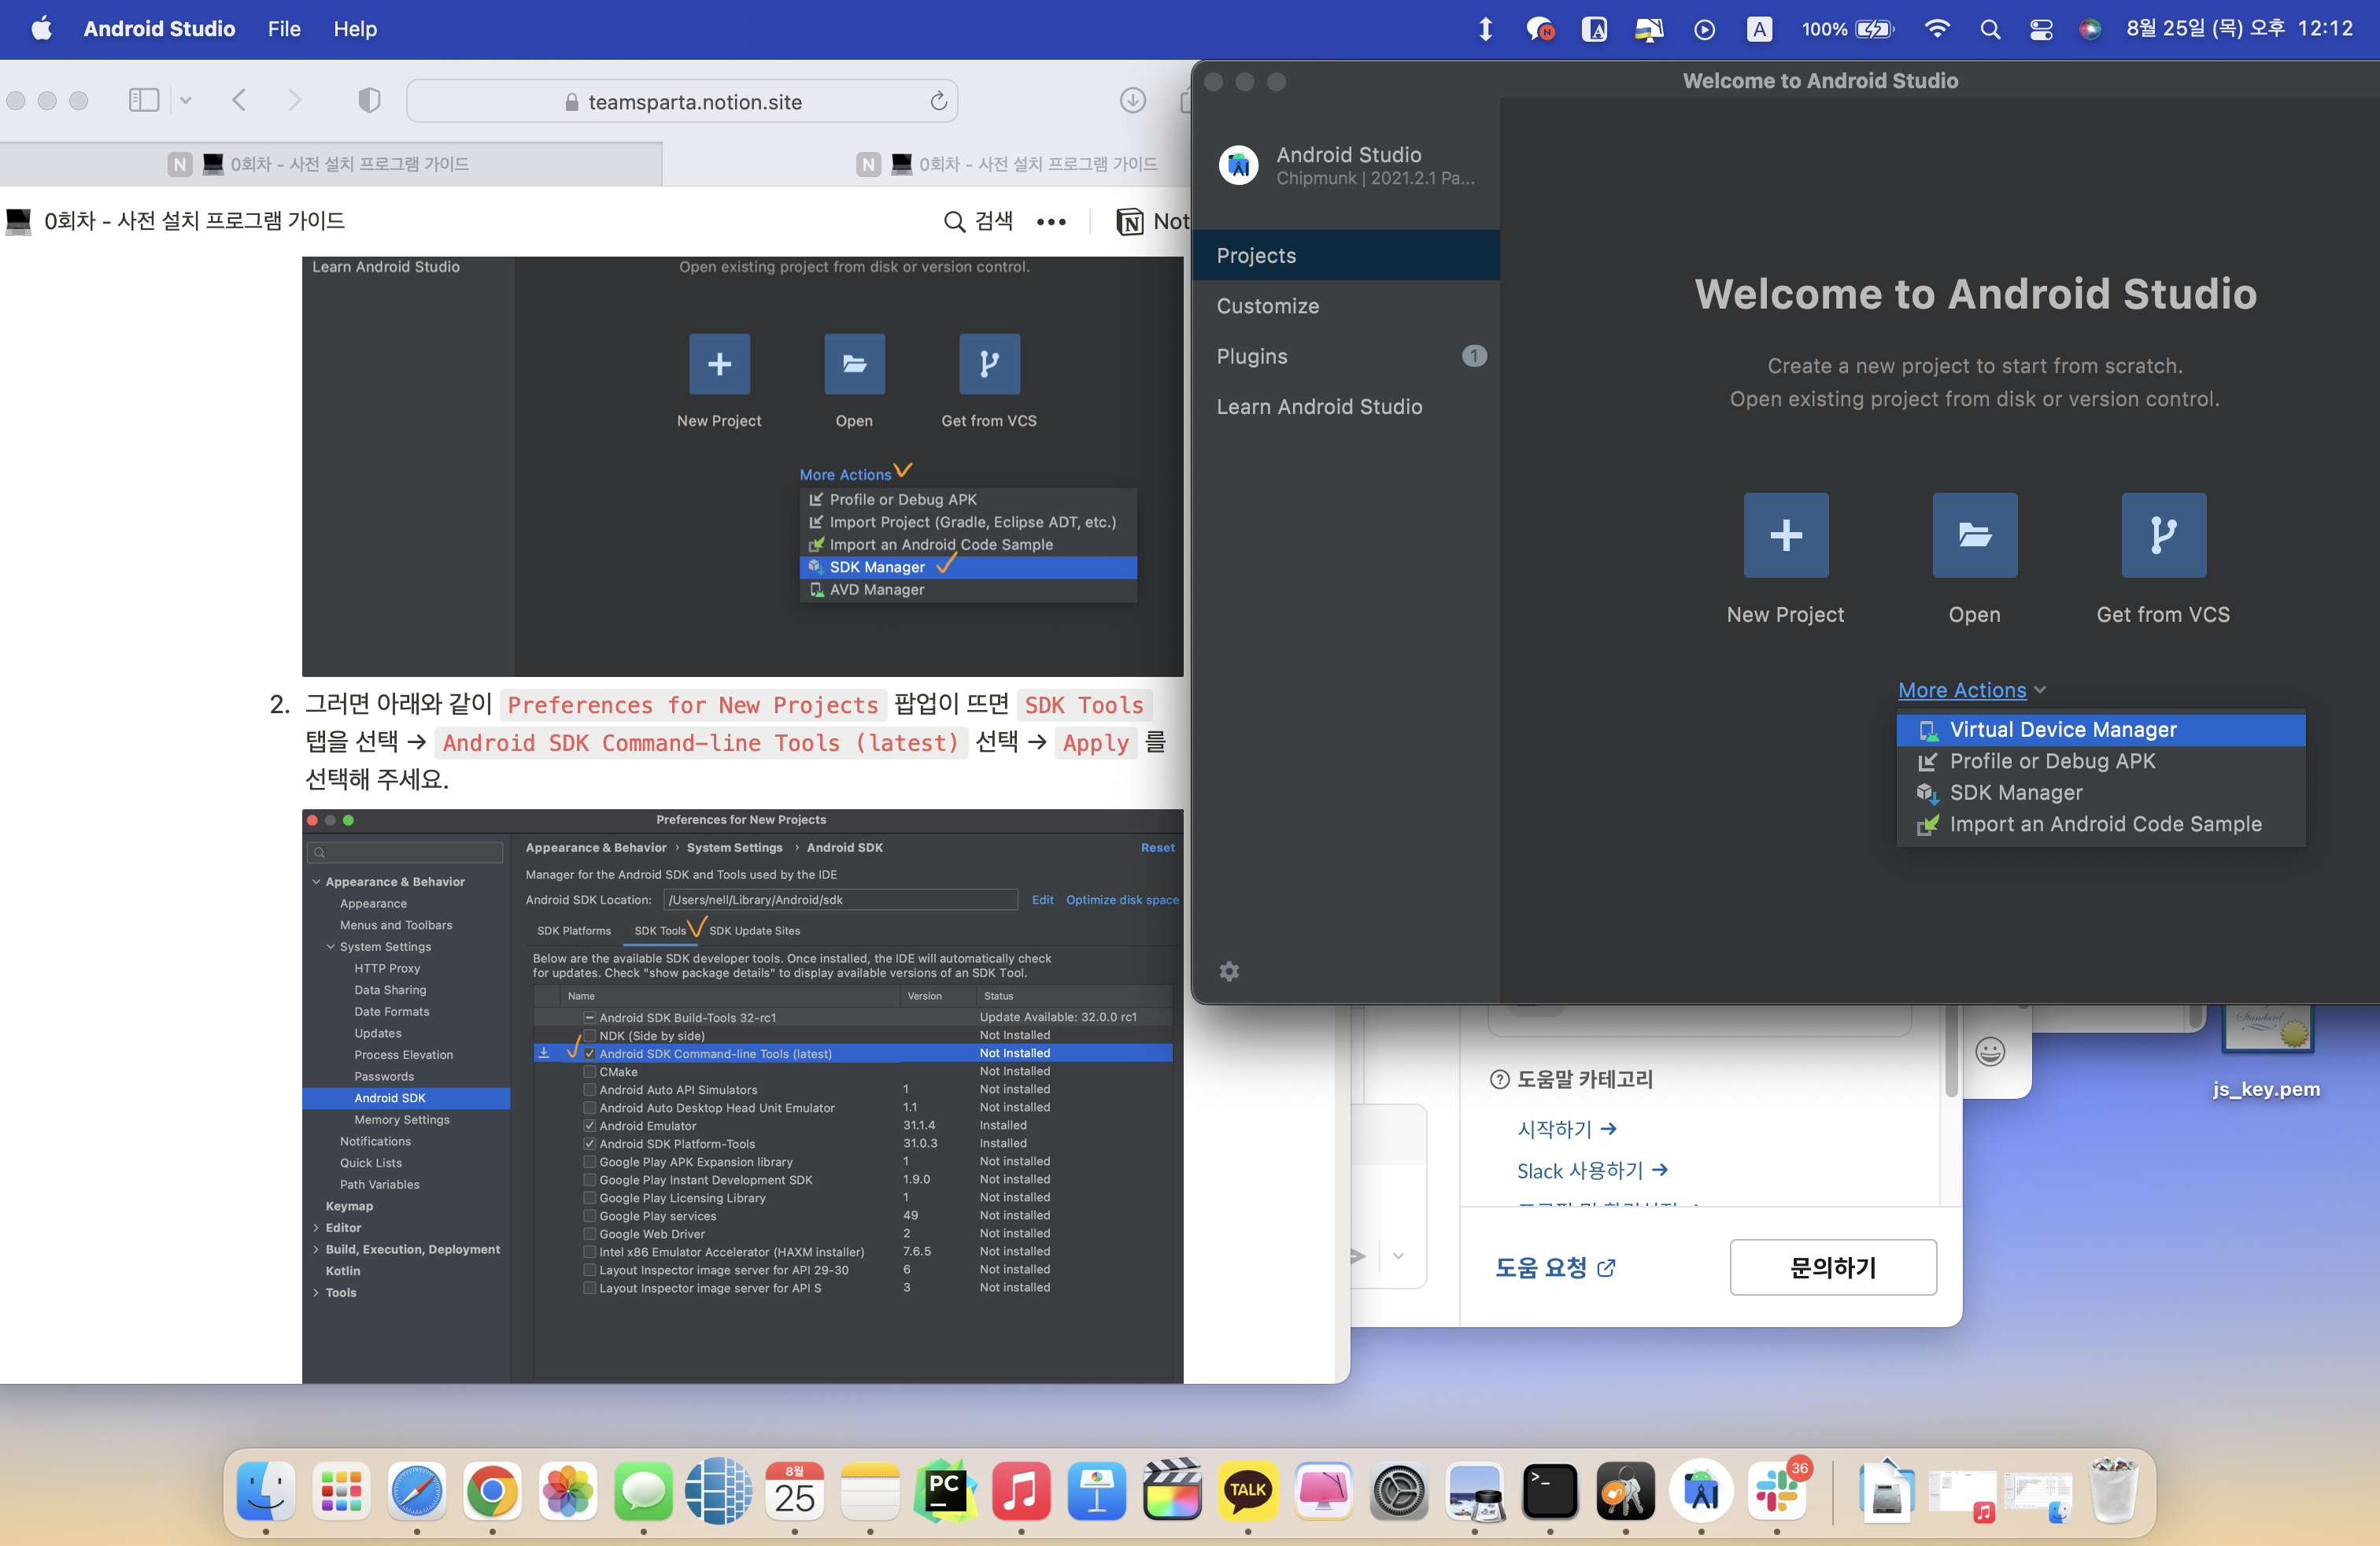
Task: Open Slack from the Dock
Action: [1776, 1490]
